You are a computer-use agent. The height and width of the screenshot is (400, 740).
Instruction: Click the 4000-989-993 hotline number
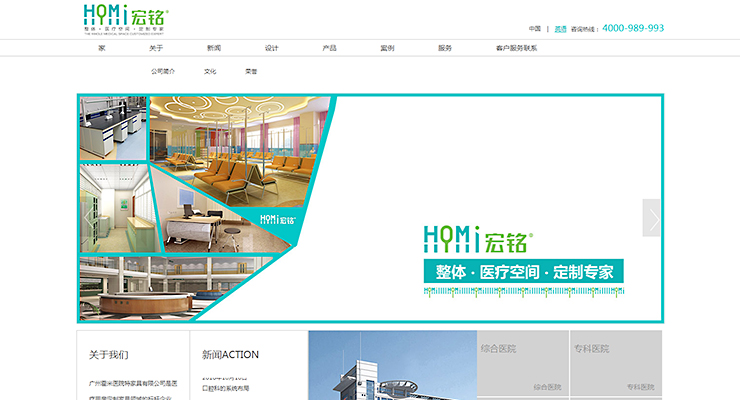click(633, 28)
